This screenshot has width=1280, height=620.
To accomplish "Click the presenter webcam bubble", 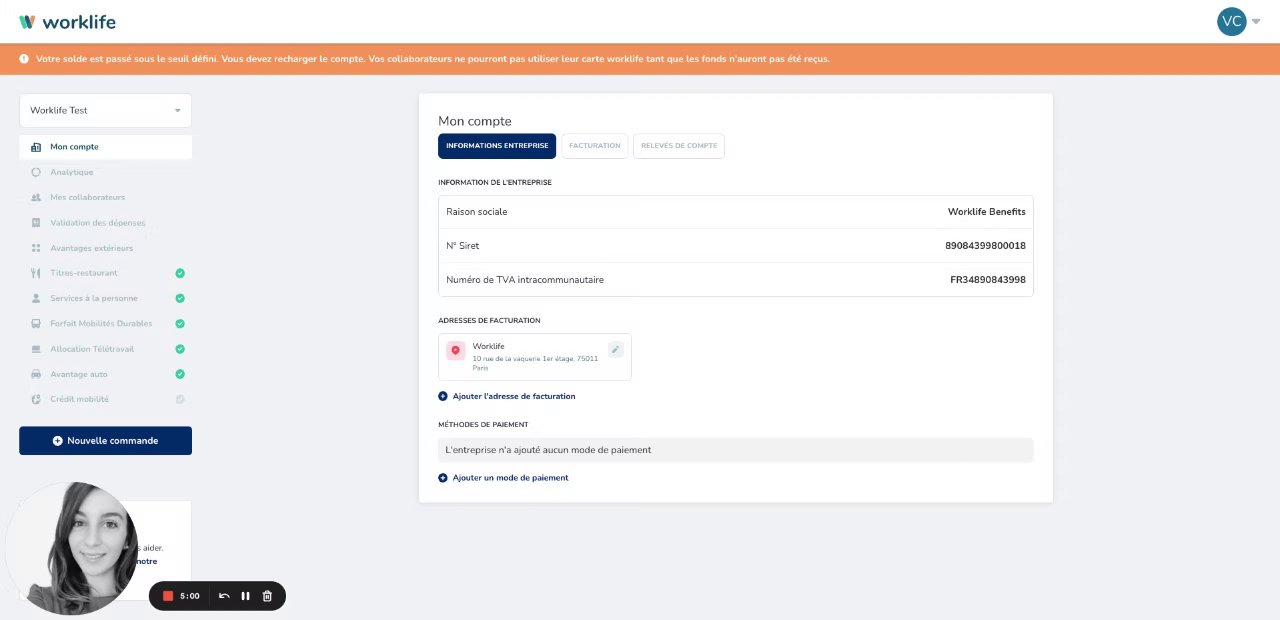I will [x=72, y=547].
